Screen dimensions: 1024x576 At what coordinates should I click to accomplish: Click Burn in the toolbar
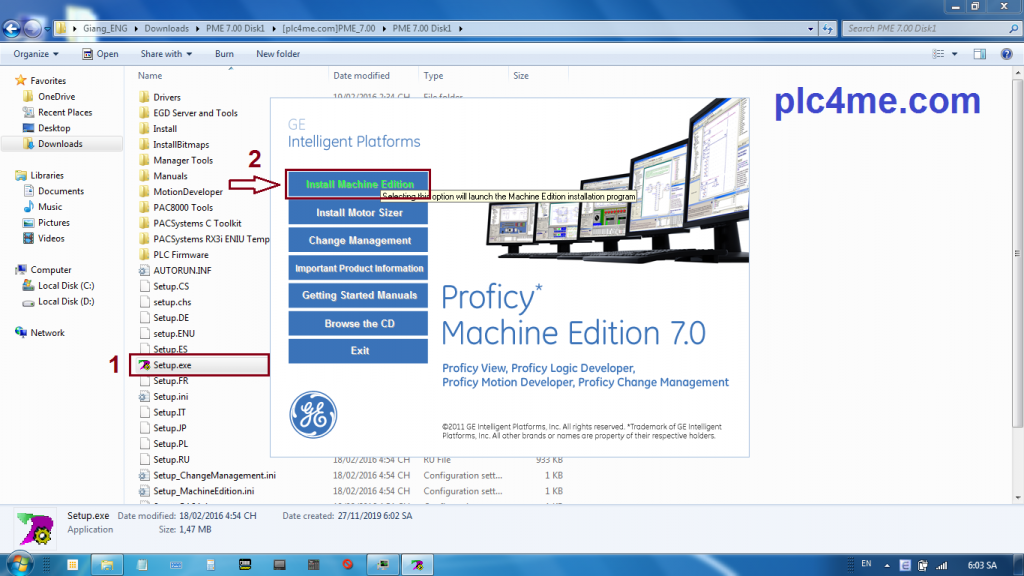click(x=224, y=54)
